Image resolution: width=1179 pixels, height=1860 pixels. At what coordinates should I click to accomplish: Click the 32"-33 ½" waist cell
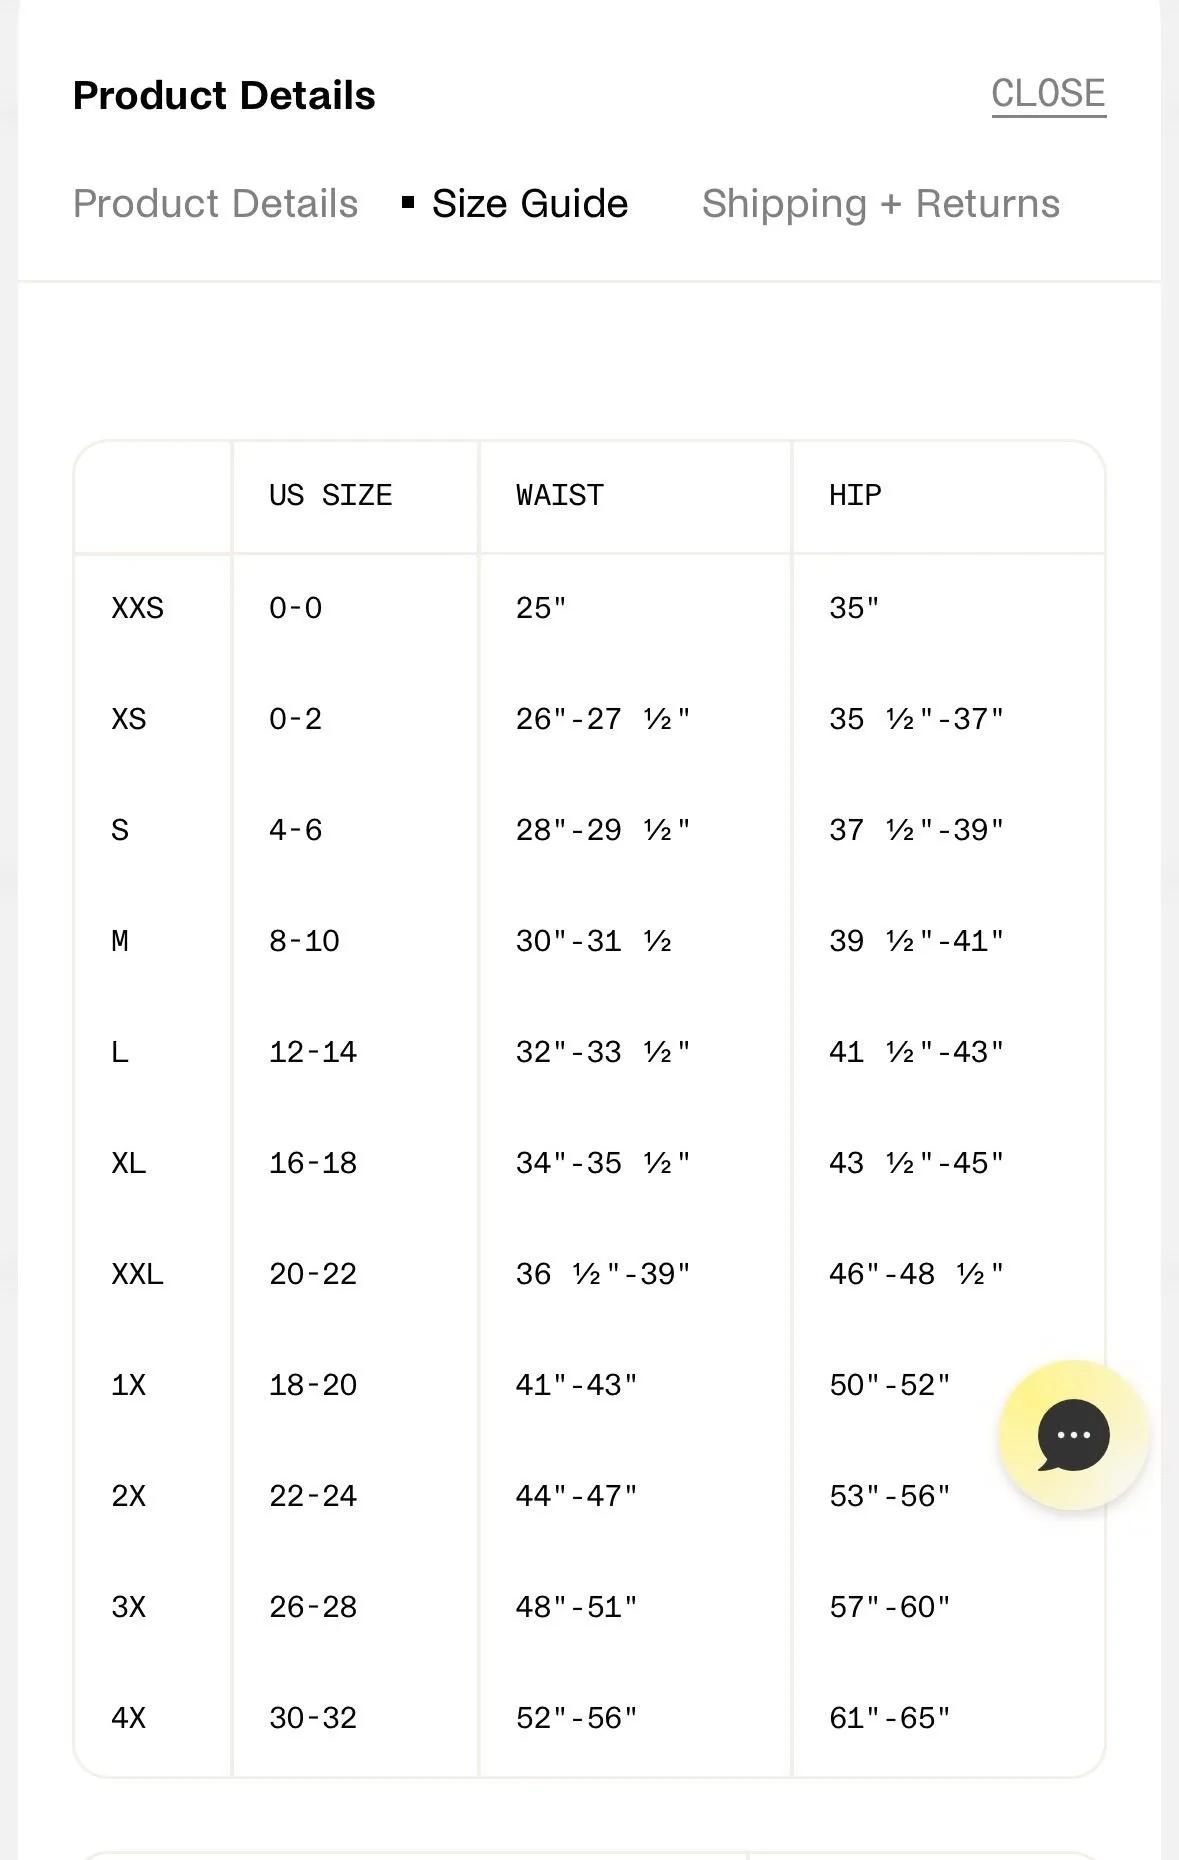pyautogui.click(x=603, y=1052)
